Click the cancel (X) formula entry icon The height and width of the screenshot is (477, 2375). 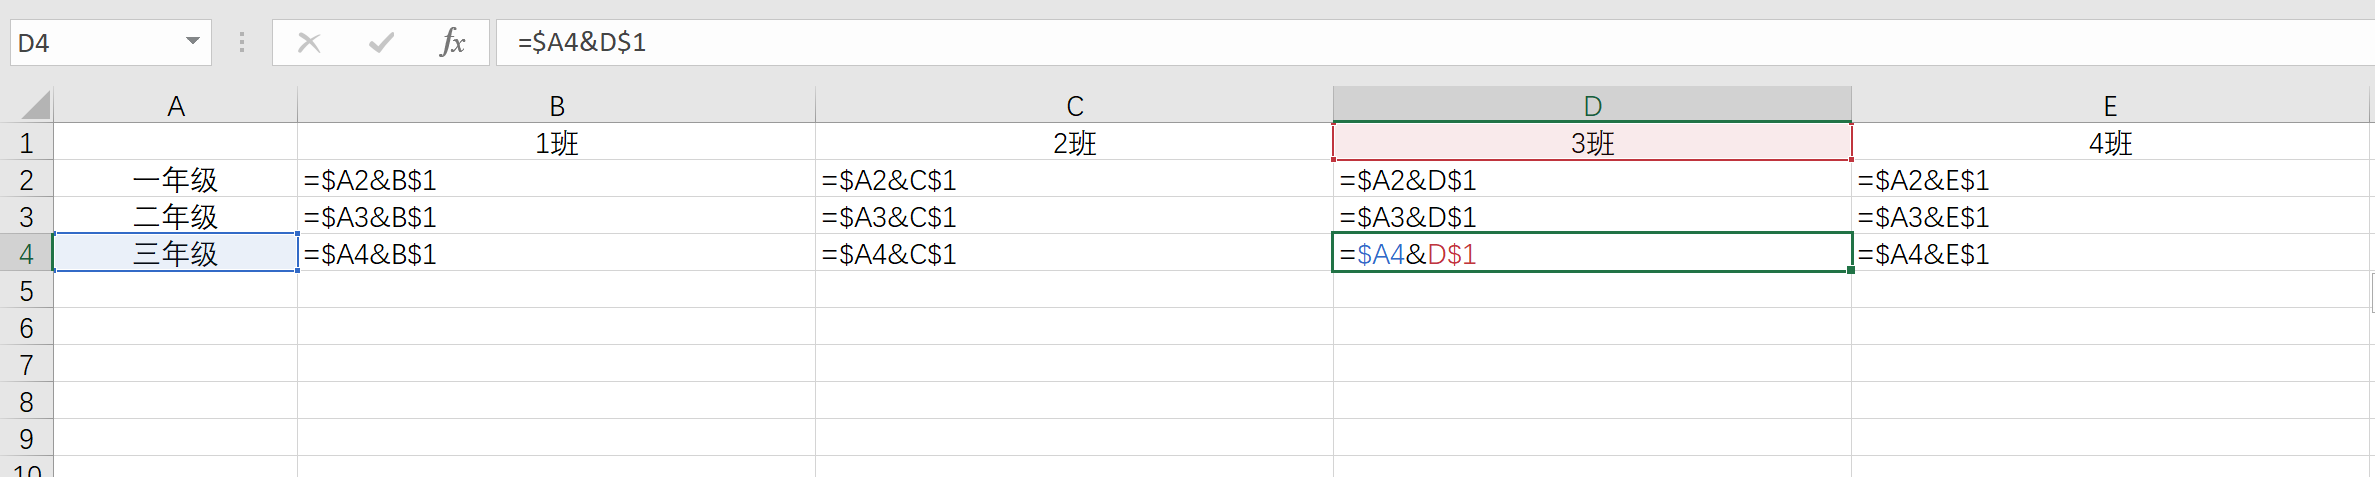coord(309,43)
